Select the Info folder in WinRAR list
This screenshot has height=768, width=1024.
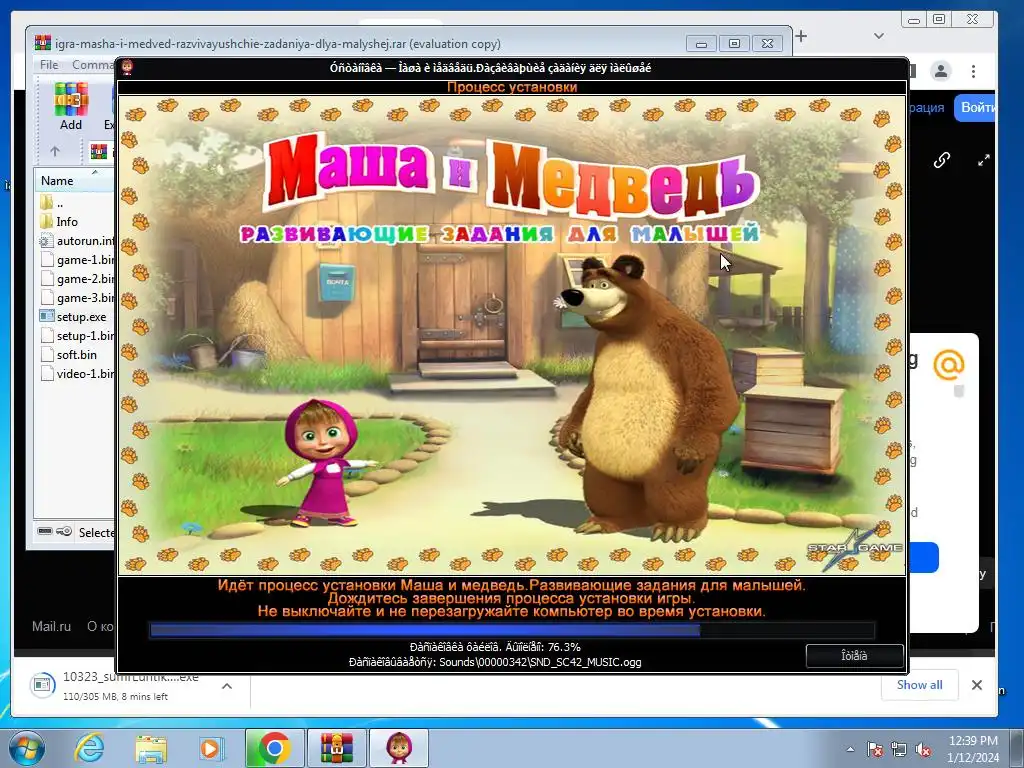point(67,222)
